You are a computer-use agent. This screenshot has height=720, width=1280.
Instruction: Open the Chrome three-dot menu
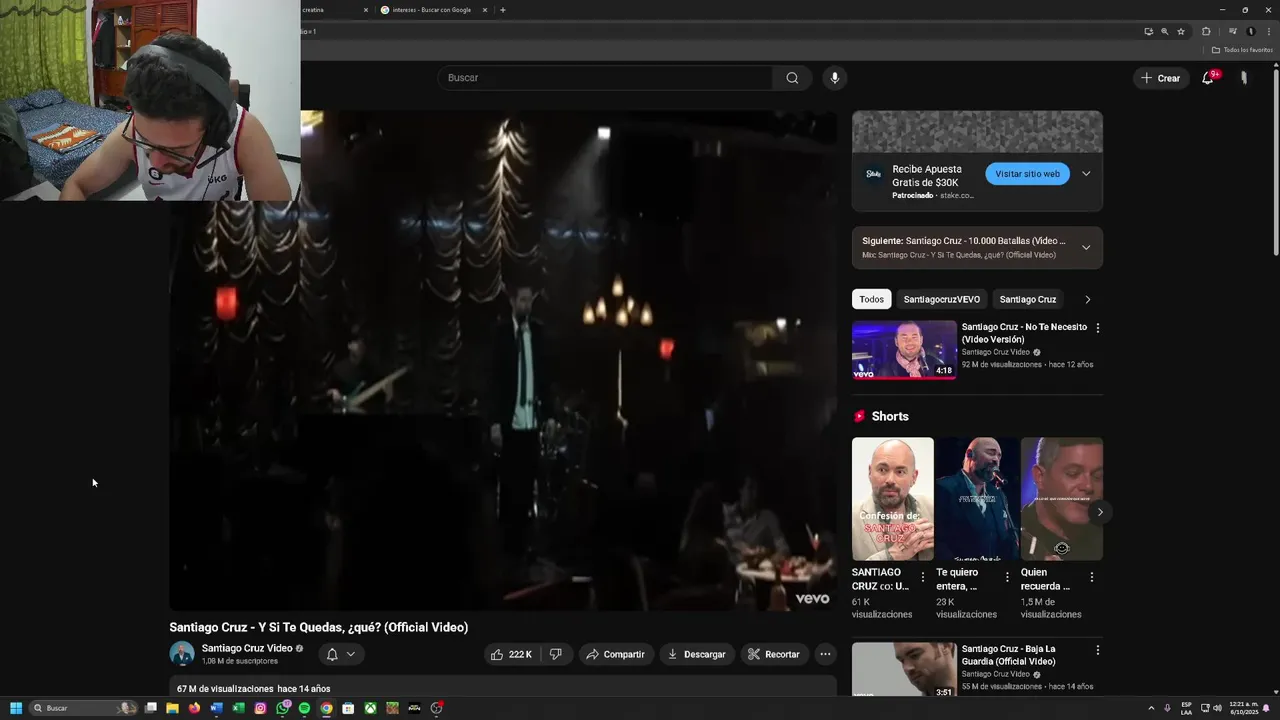click(x=1268, y=31)
